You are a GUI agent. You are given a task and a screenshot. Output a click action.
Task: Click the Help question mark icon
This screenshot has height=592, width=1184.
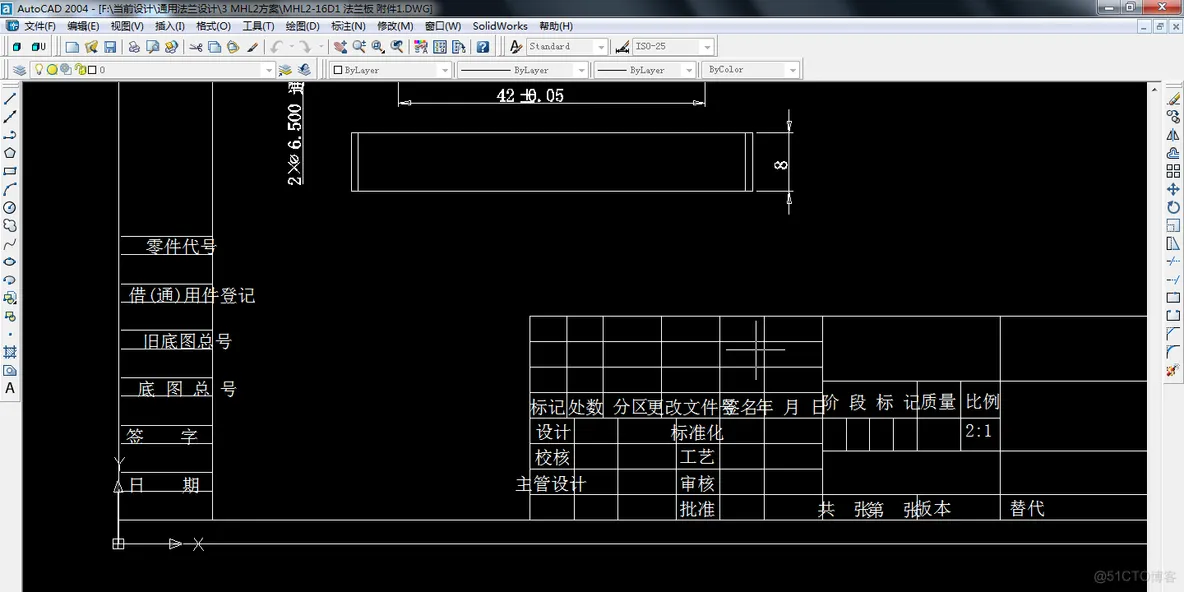pyautogui.click(x=483, y=47)
